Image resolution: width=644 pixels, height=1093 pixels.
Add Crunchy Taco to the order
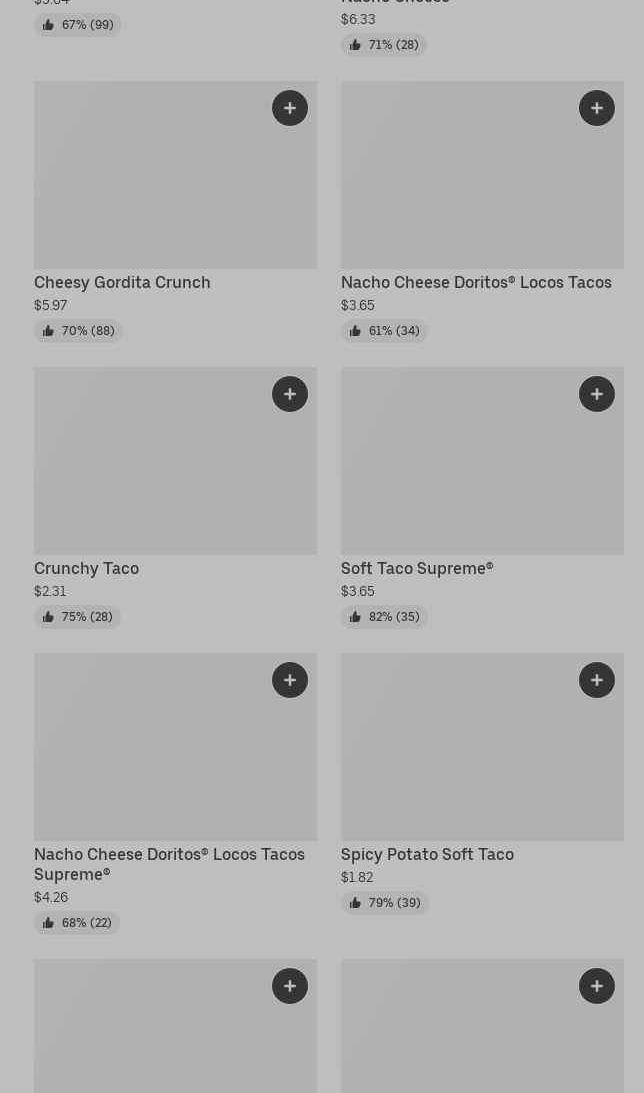click(290, 394)
